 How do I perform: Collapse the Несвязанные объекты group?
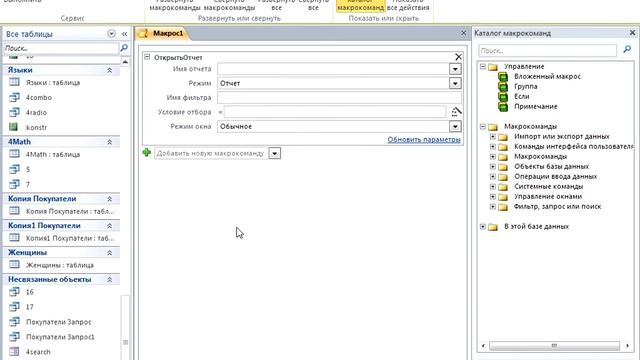[x=109, y=280]
